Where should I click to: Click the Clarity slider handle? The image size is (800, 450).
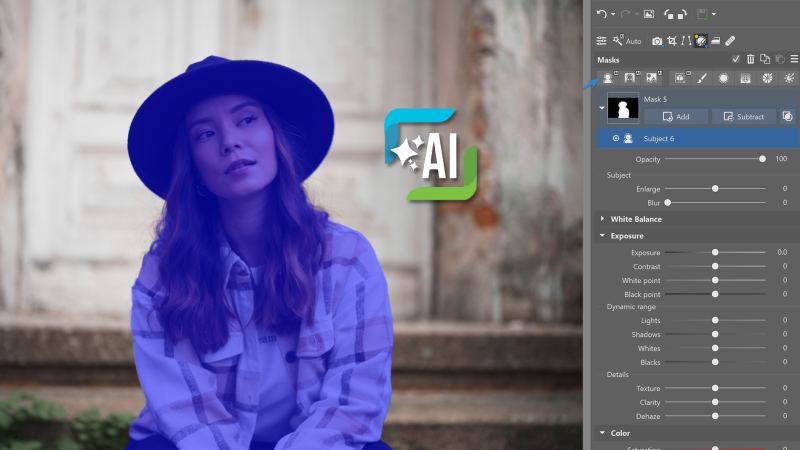715,402
